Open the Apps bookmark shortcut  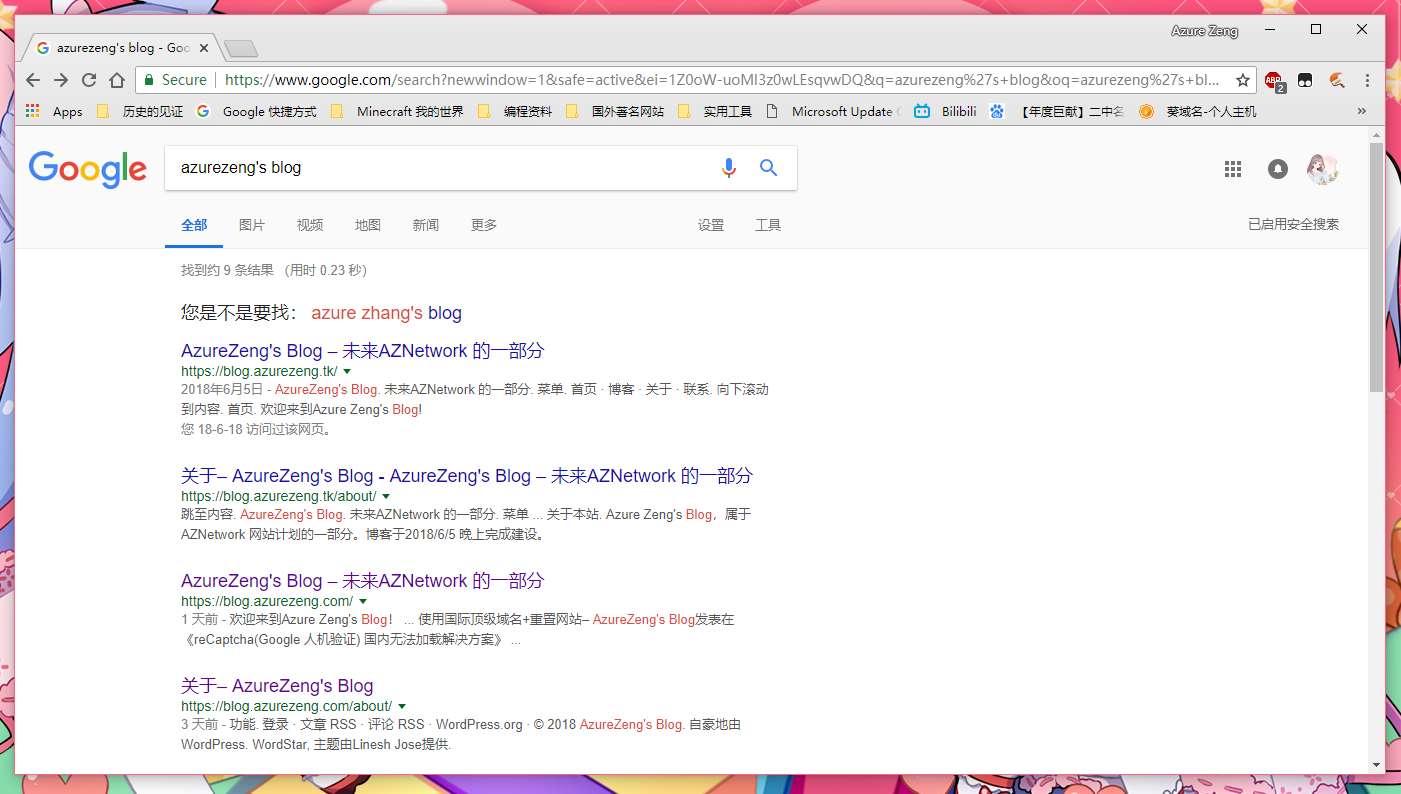pos(54,111)
